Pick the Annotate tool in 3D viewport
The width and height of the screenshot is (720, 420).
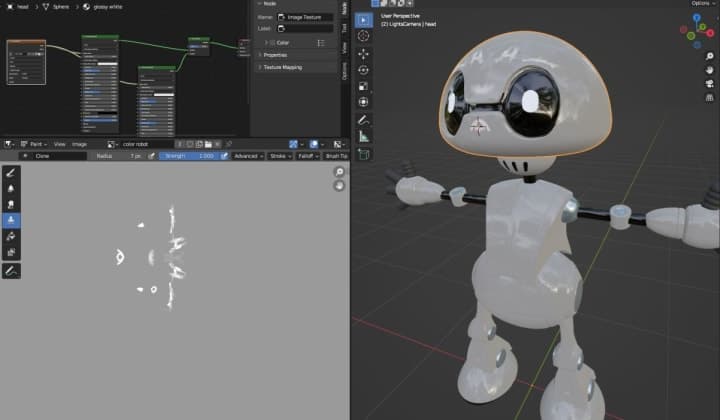(363, 119)
